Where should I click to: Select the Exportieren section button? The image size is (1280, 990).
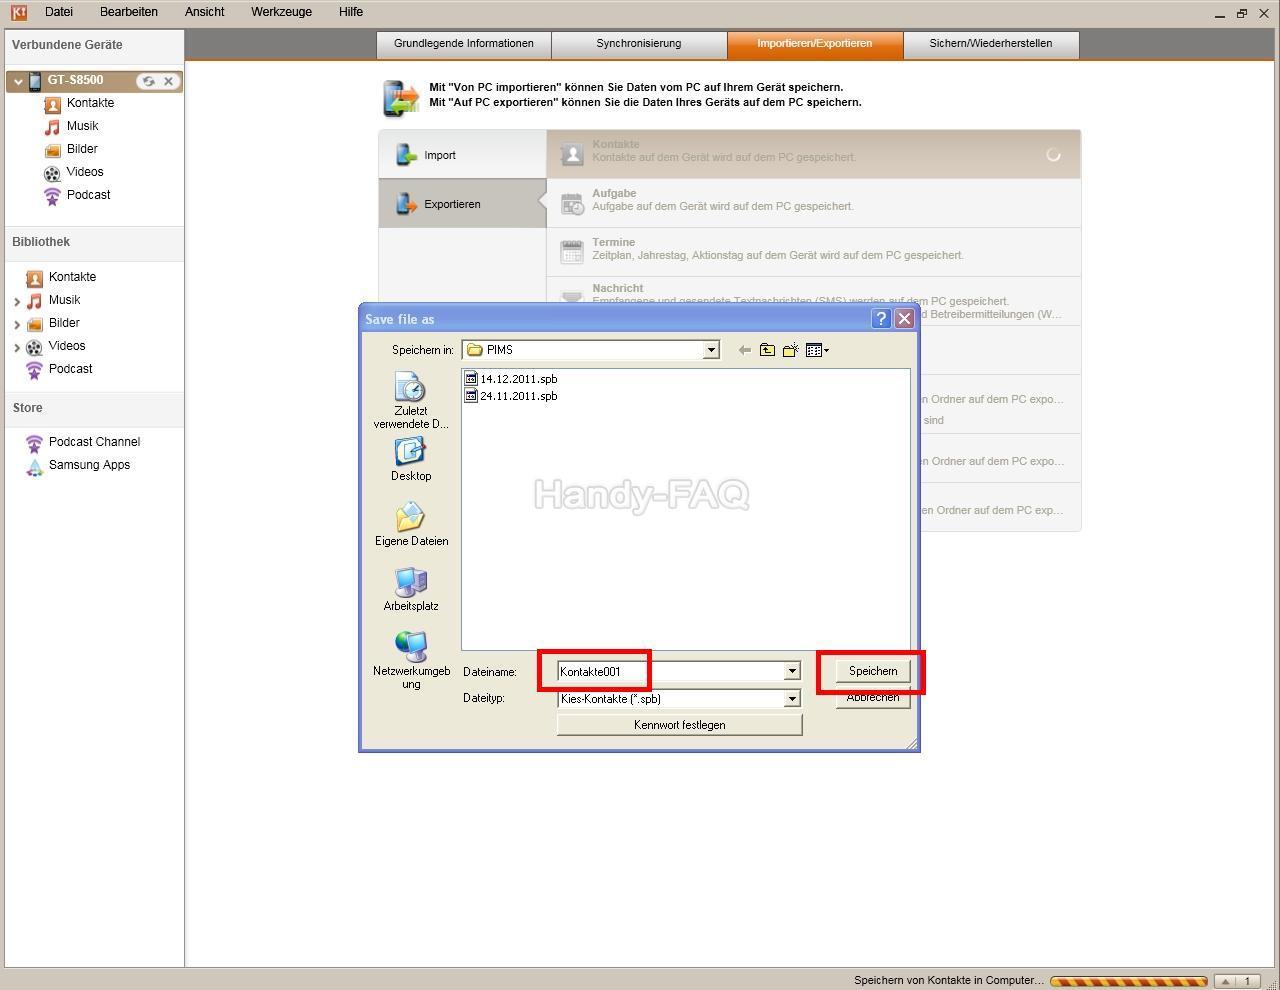click(462, 204)
